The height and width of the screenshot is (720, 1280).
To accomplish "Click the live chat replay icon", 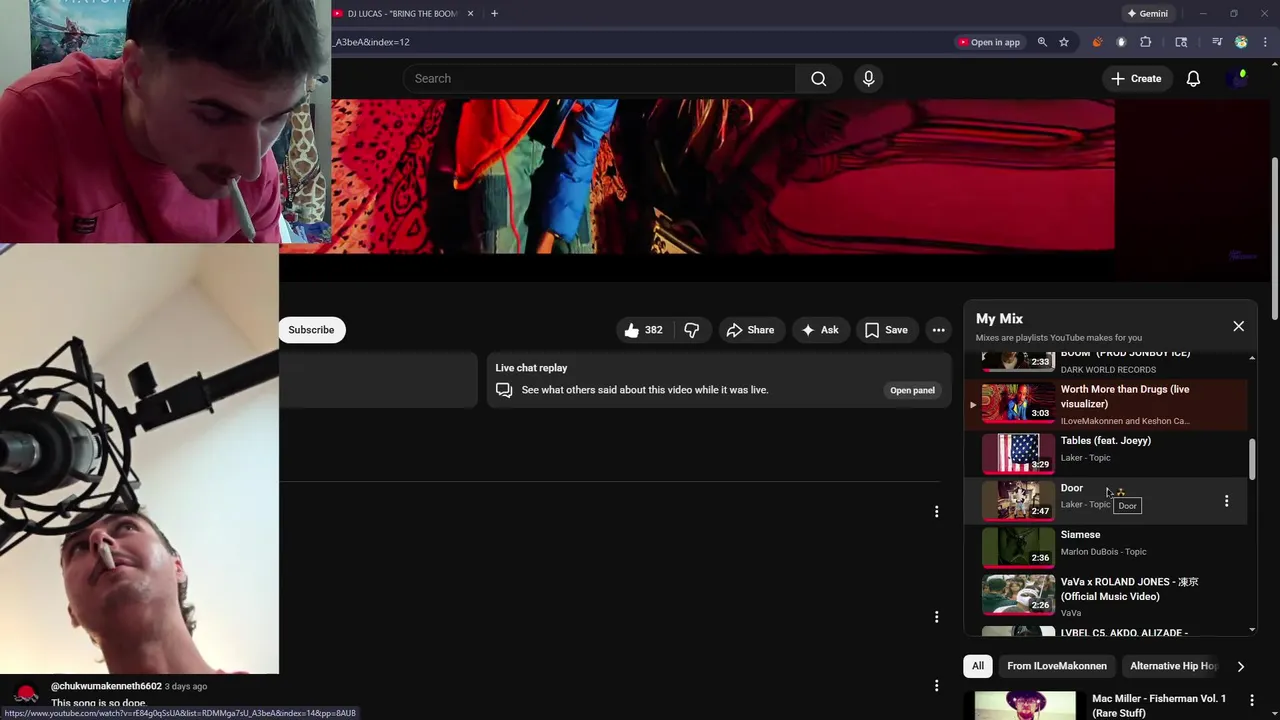I will [x=504, y=390].
